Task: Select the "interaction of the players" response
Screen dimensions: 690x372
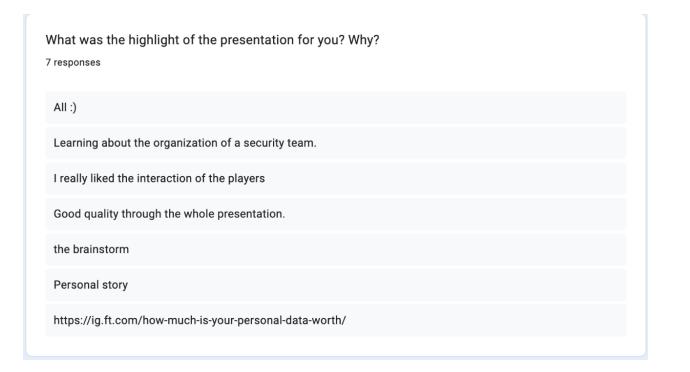Action: [x=336, y=178]
